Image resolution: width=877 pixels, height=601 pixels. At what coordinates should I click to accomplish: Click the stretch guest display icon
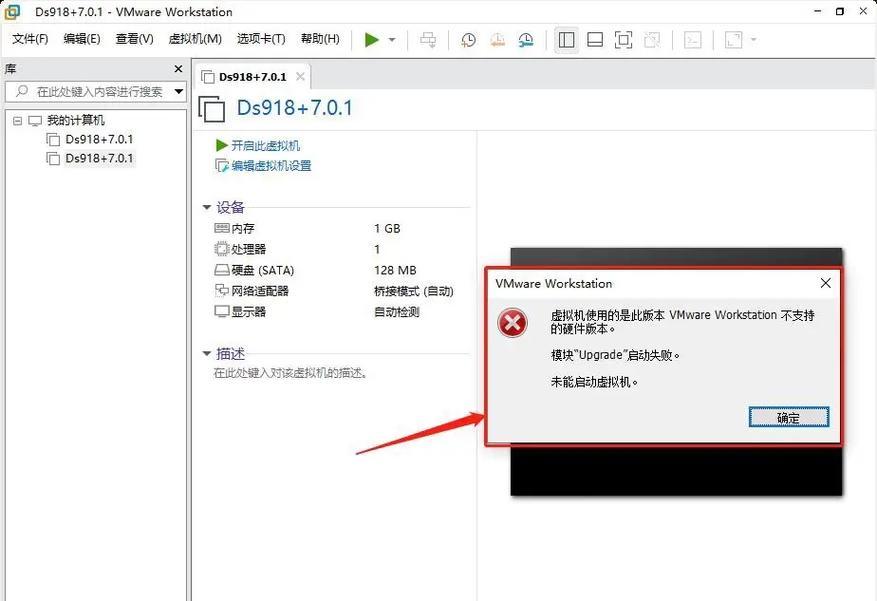(733, 40)
